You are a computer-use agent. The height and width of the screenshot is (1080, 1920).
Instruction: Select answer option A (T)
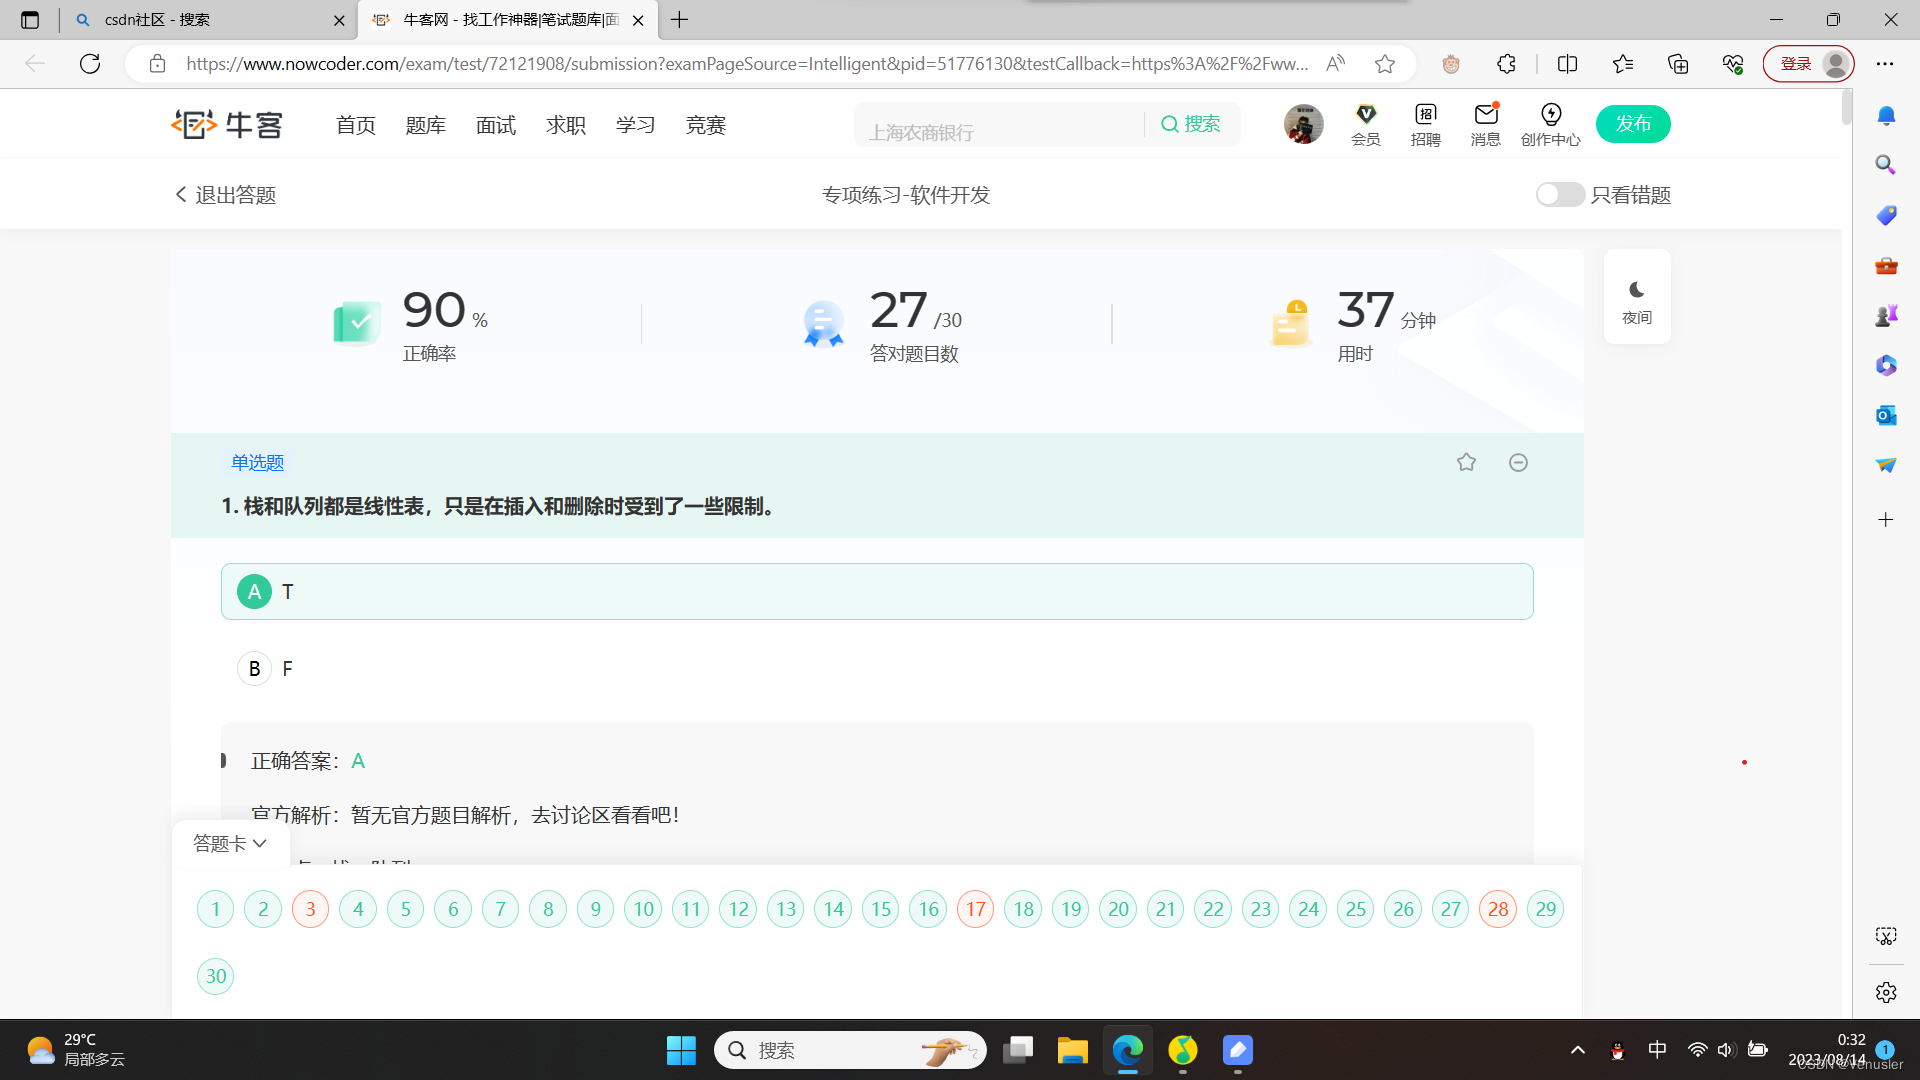[254, 592]
